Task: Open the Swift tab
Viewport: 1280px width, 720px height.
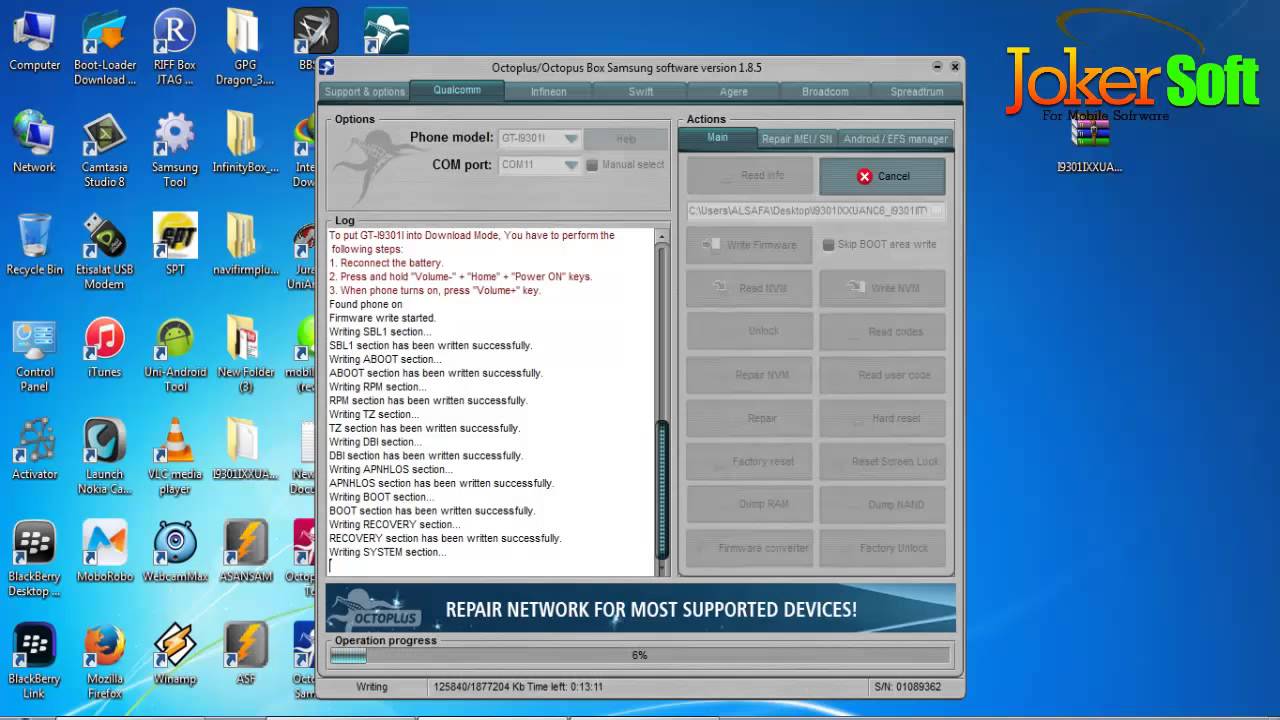Action: click(641, 92)
